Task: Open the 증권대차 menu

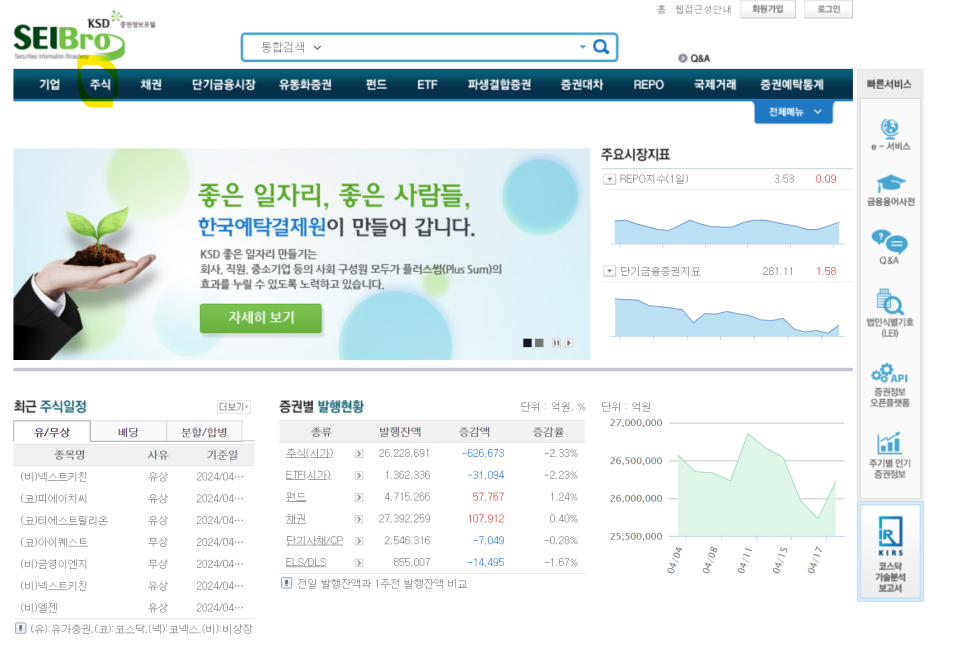Action: pyautogui.click(x=582, y=84)
